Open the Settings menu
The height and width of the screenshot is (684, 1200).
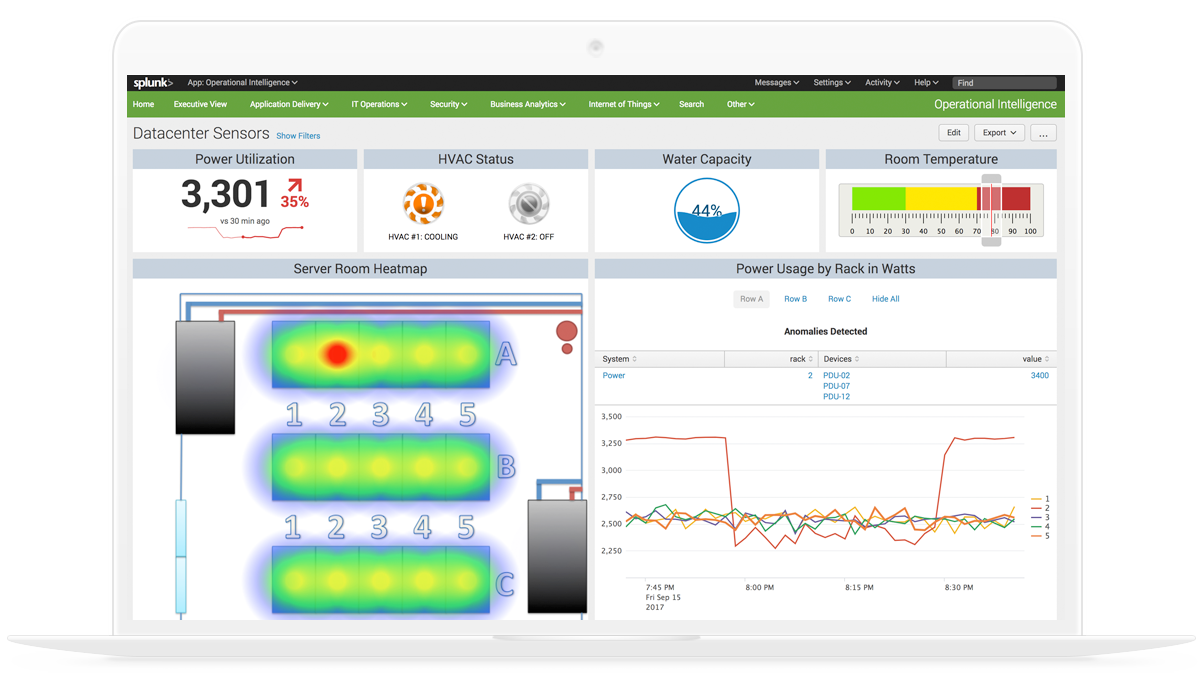click(x=832, y=83)
